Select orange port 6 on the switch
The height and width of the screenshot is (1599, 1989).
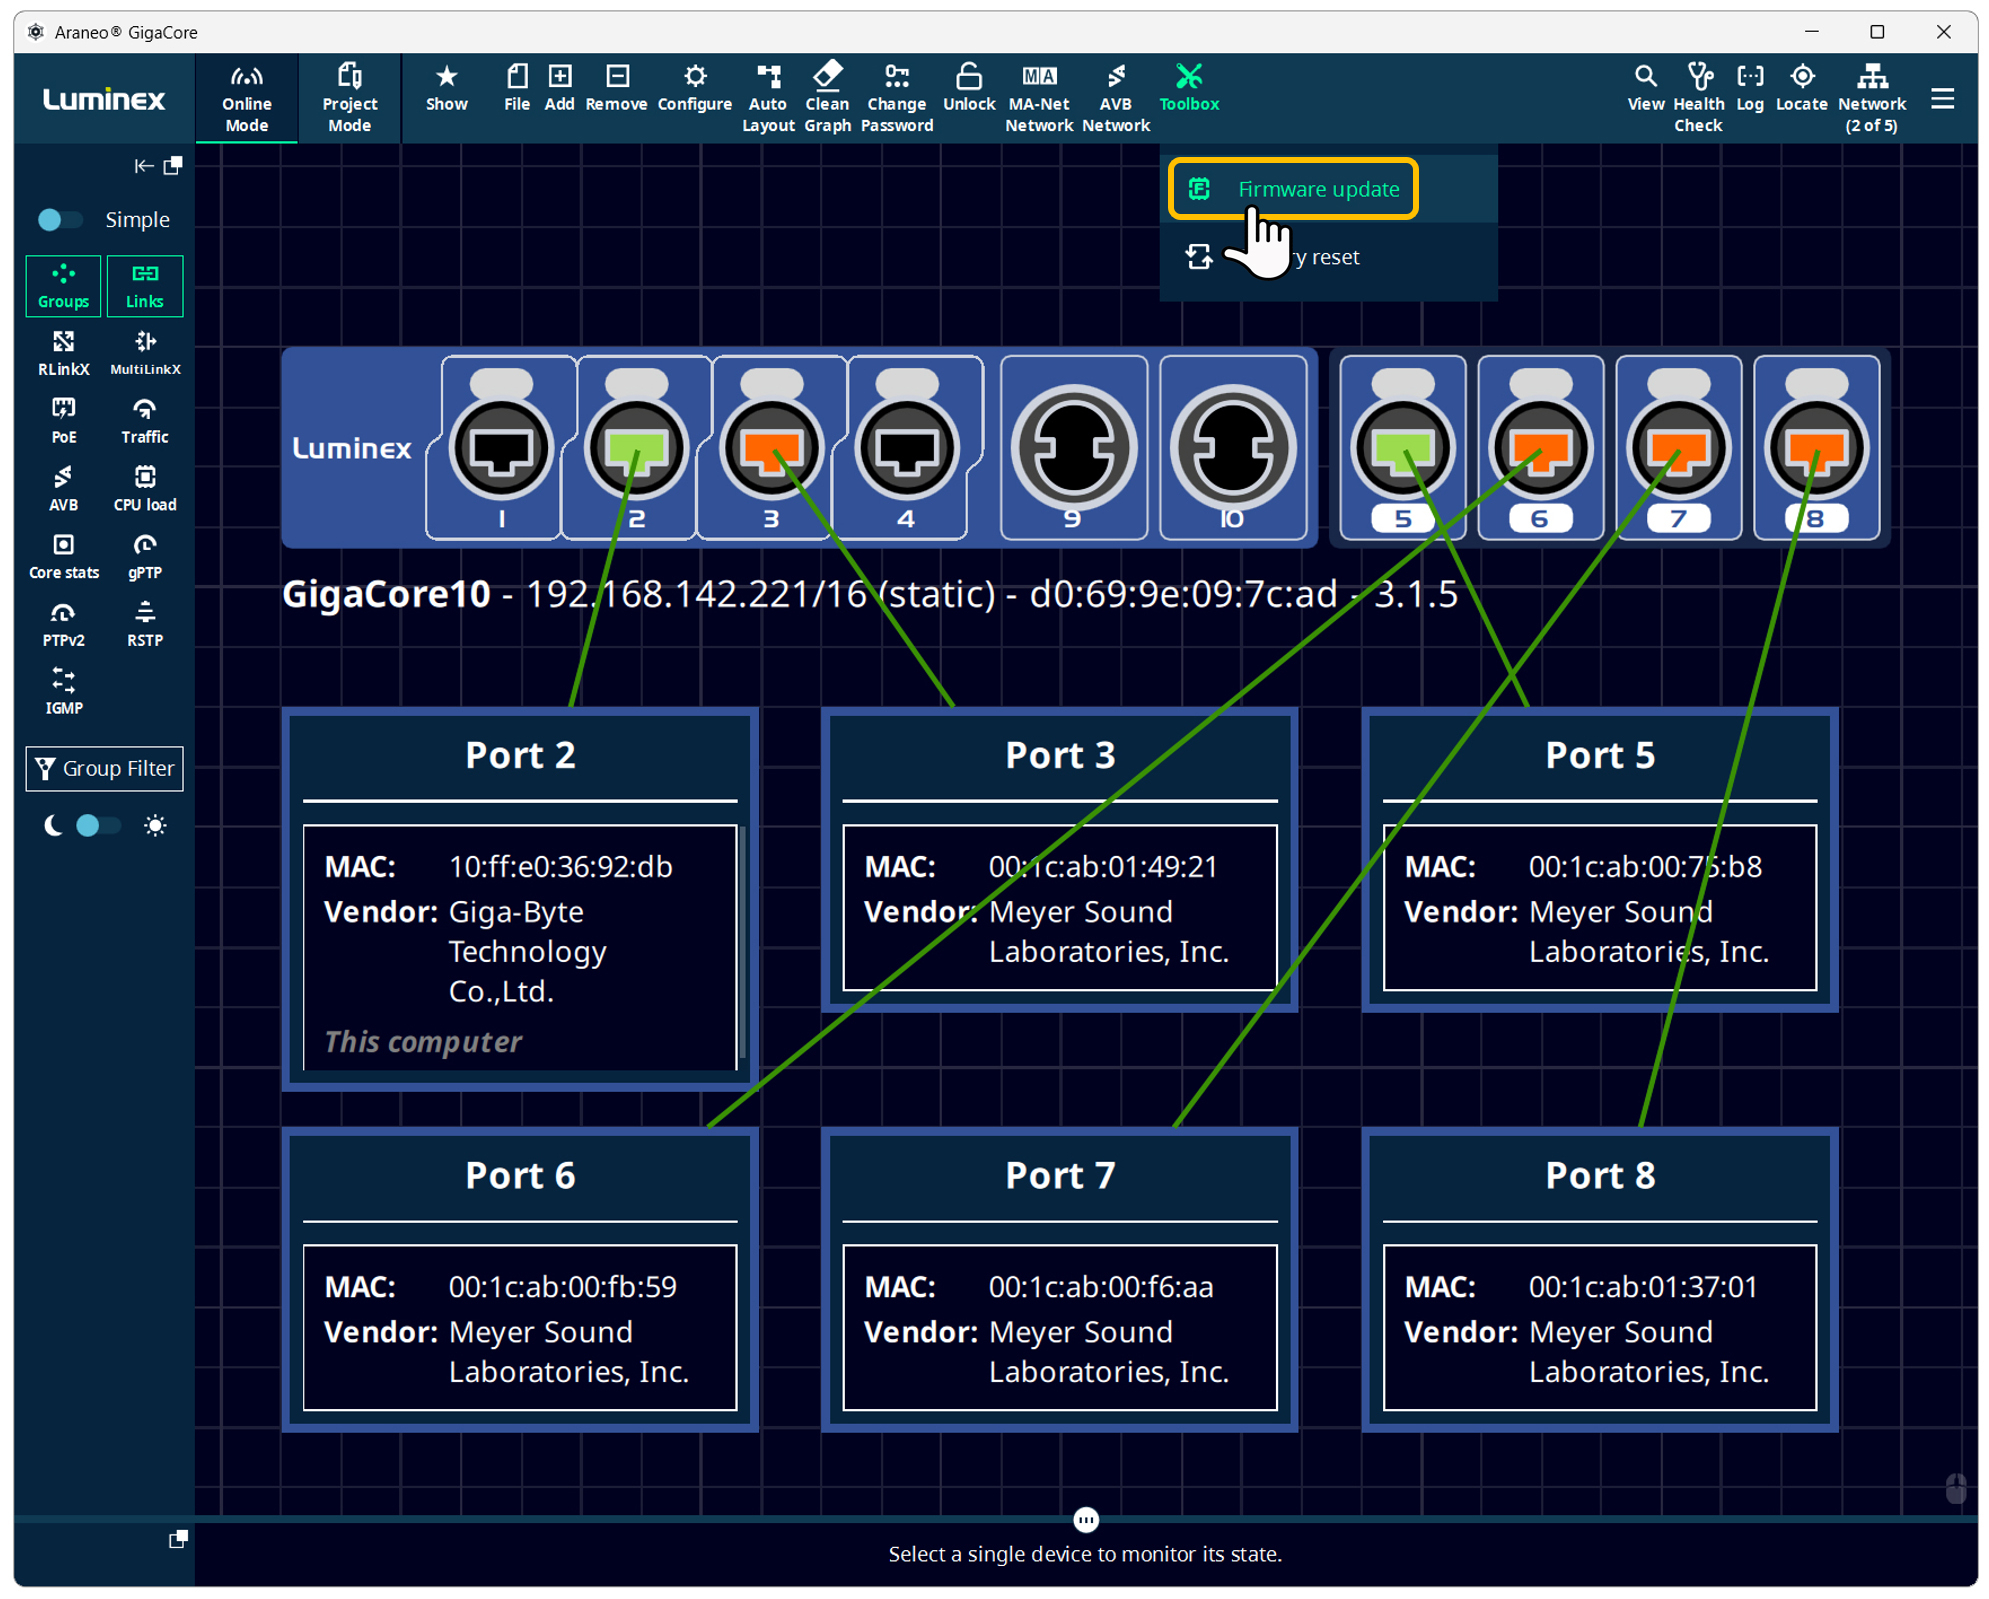tap(1541, 448)
